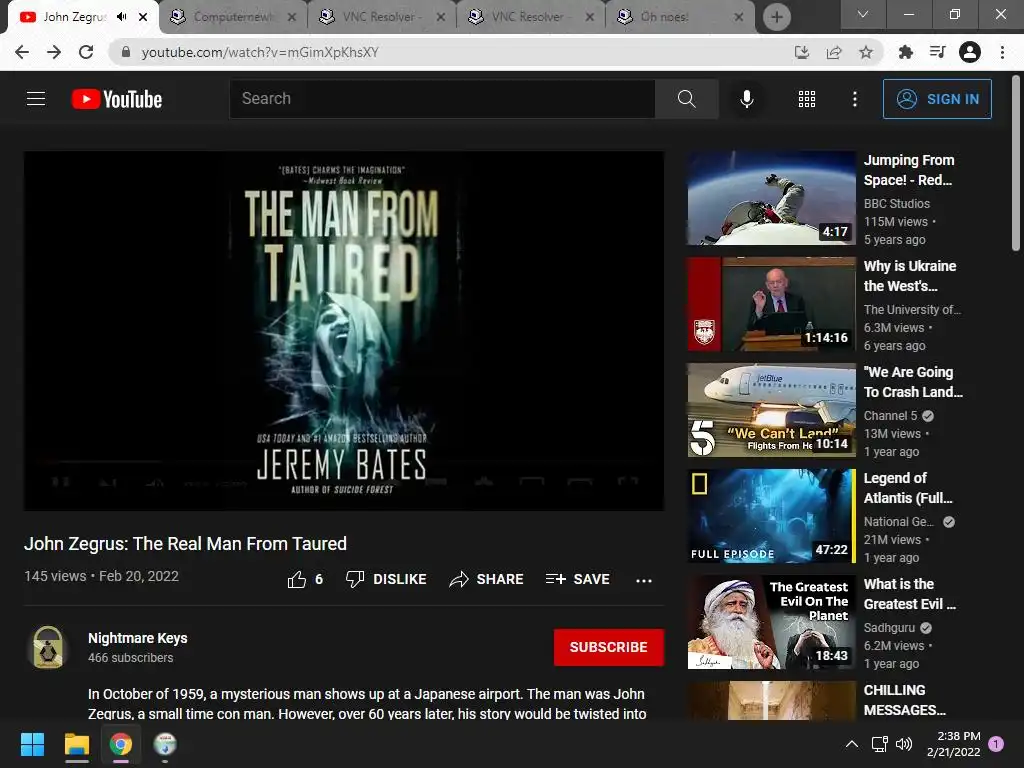Open Chrome extensions puzzle icon
Image resolution: width=1024 pixels, height=768 pixels.
[x=905, y=52]
